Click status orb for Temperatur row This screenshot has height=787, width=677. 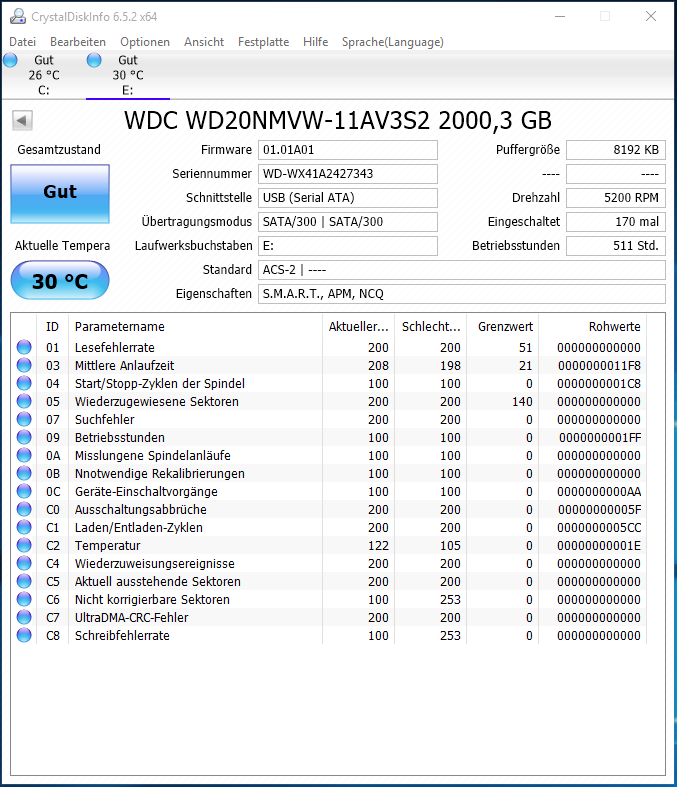tap(24, 545)
